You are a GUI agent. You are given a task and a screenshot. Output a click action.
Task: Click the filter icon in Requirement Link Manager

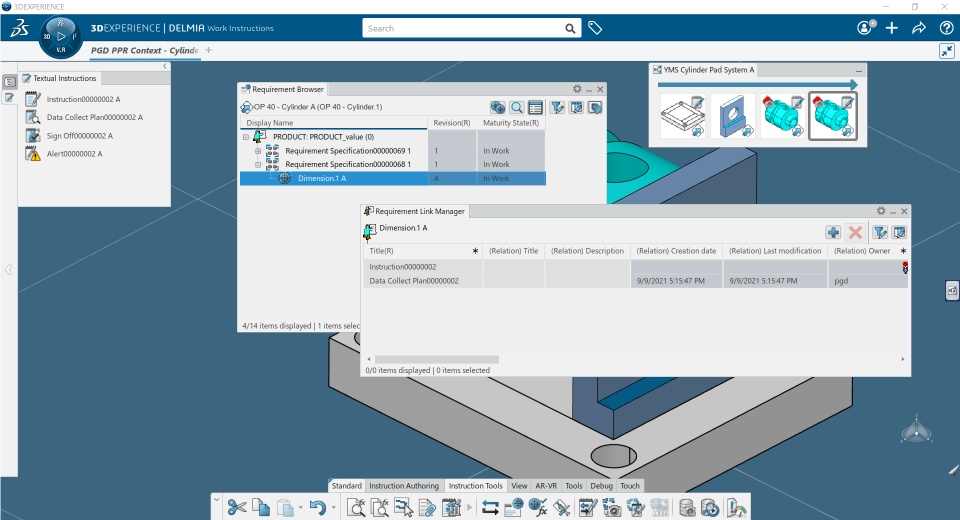(x=880, y=232)
